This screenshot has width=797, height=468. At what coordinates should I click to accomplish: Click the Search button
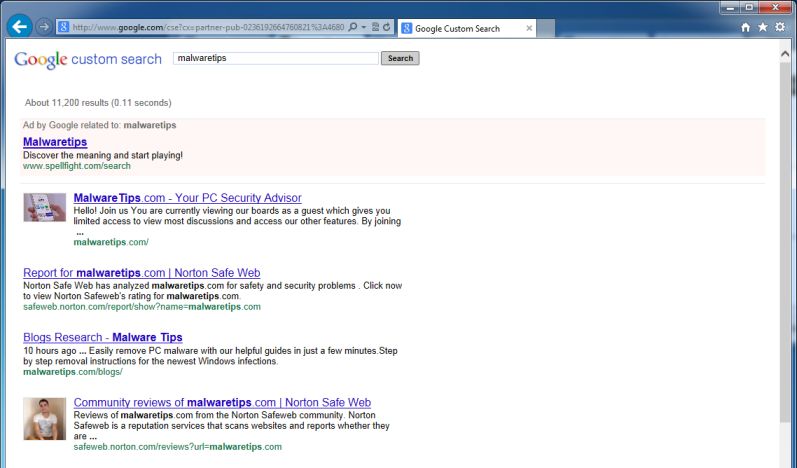(x=400, y=58)
